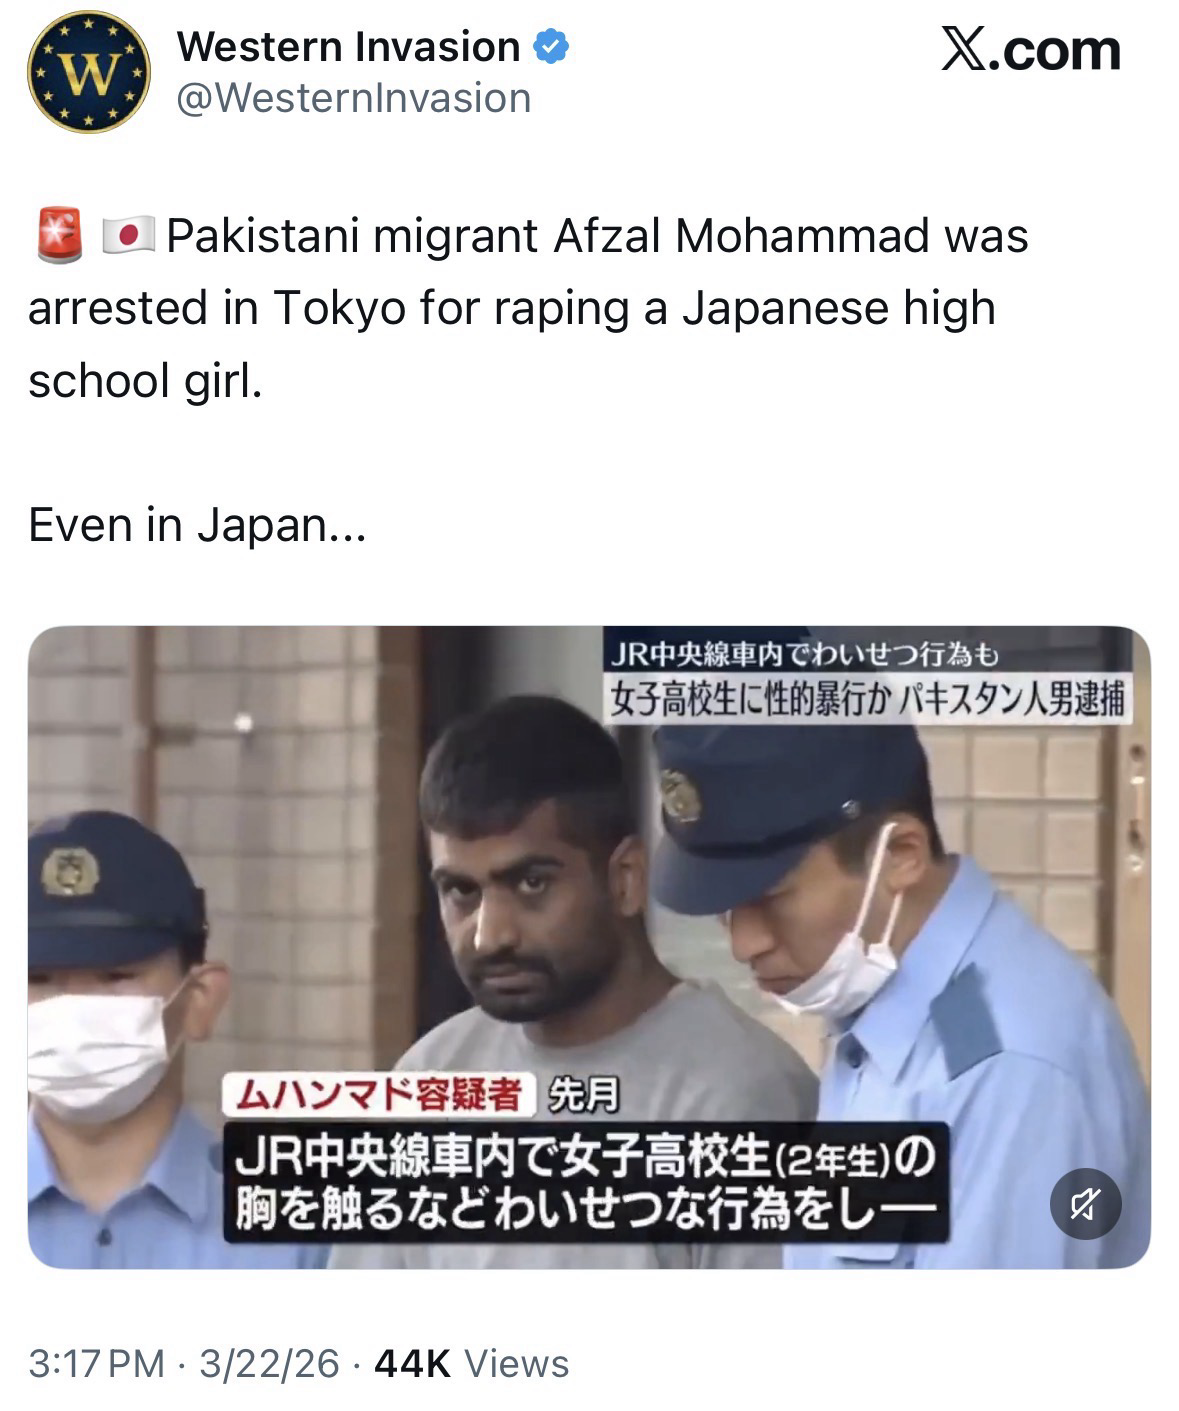
Task: Unmute the video via the speaker icon
Action: (x=1086, y=1204)
